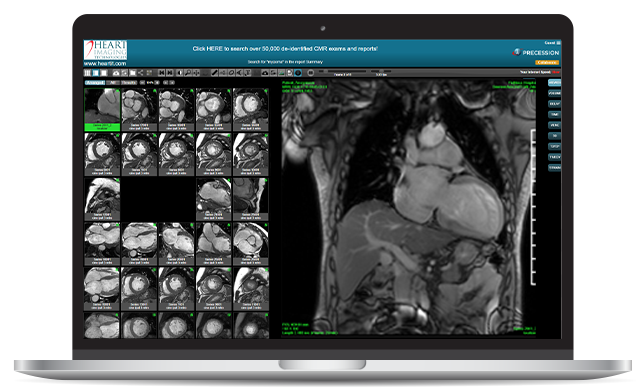Select the third tab right of All
644x392 pixels.
tap(129, 83)
